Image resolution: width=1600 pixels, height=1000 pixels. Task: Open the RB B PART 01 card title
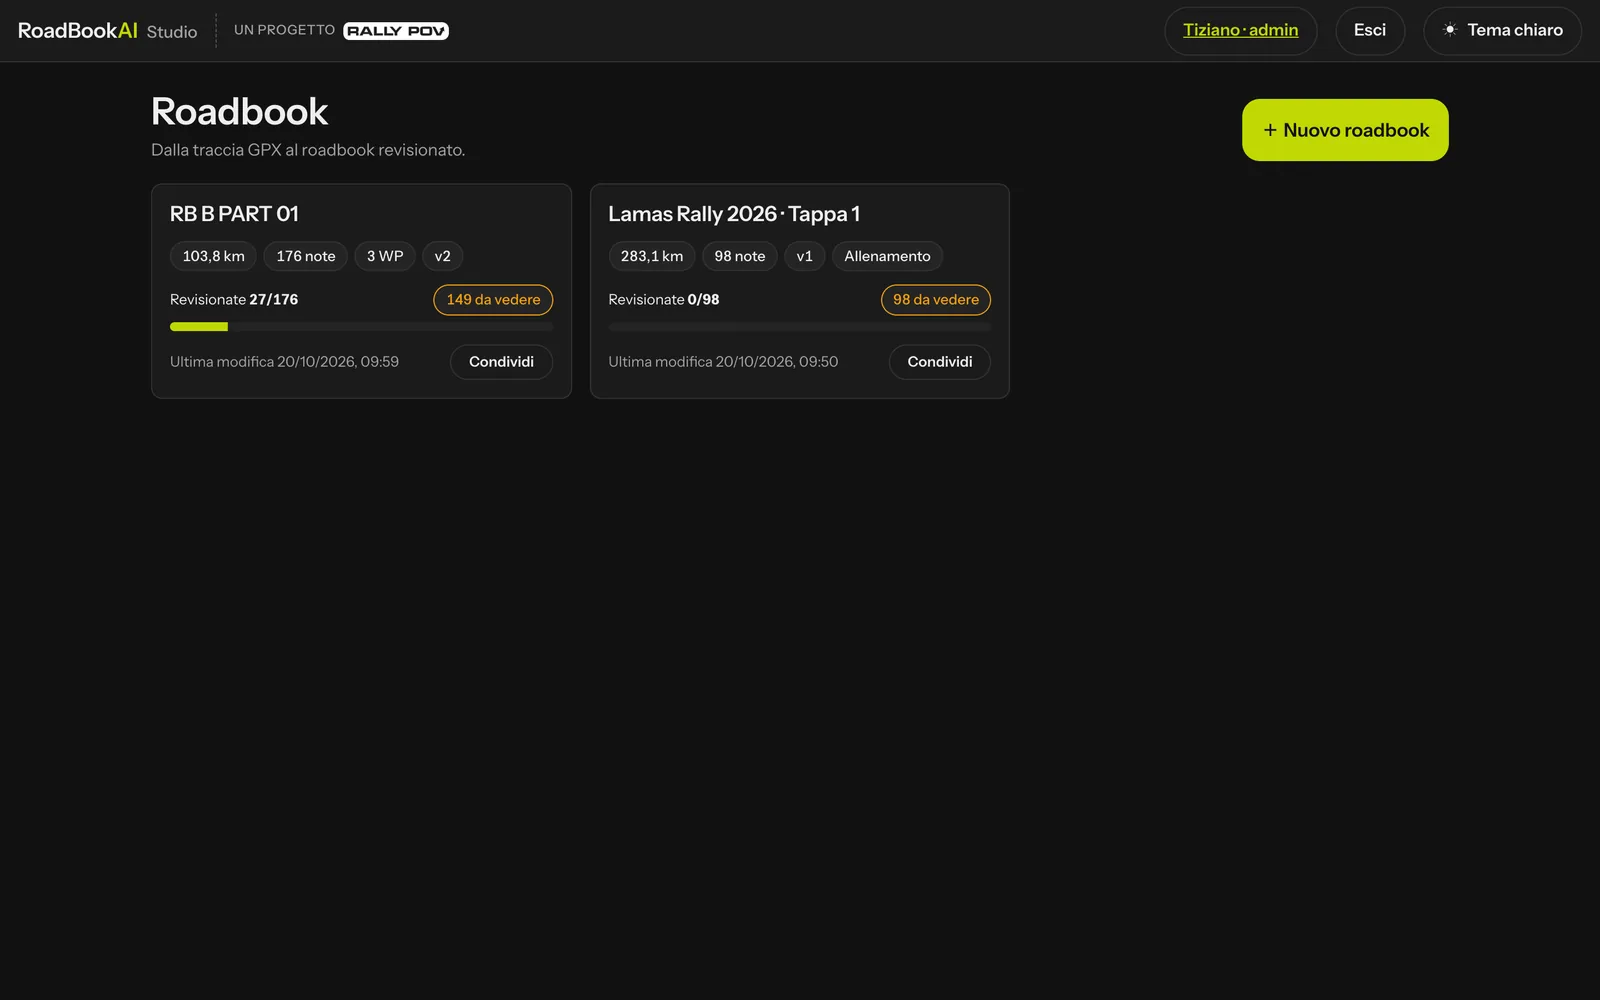click(x=234, y=214)
